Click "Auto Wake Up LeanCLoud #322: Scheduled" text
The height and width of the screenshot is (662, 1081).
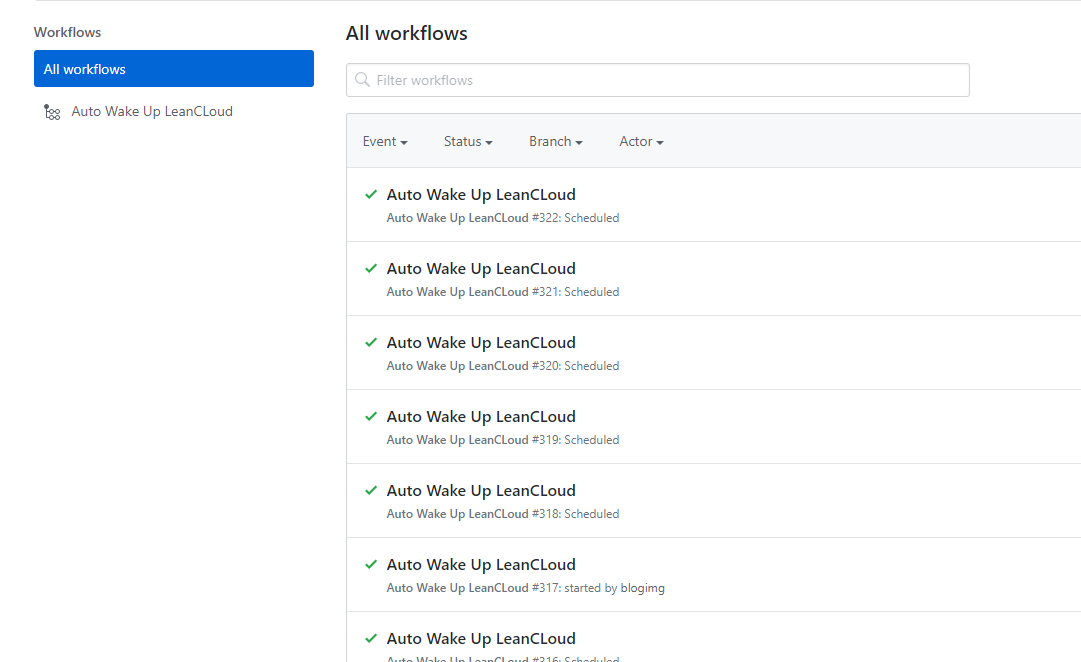click(x=503, y=218)
